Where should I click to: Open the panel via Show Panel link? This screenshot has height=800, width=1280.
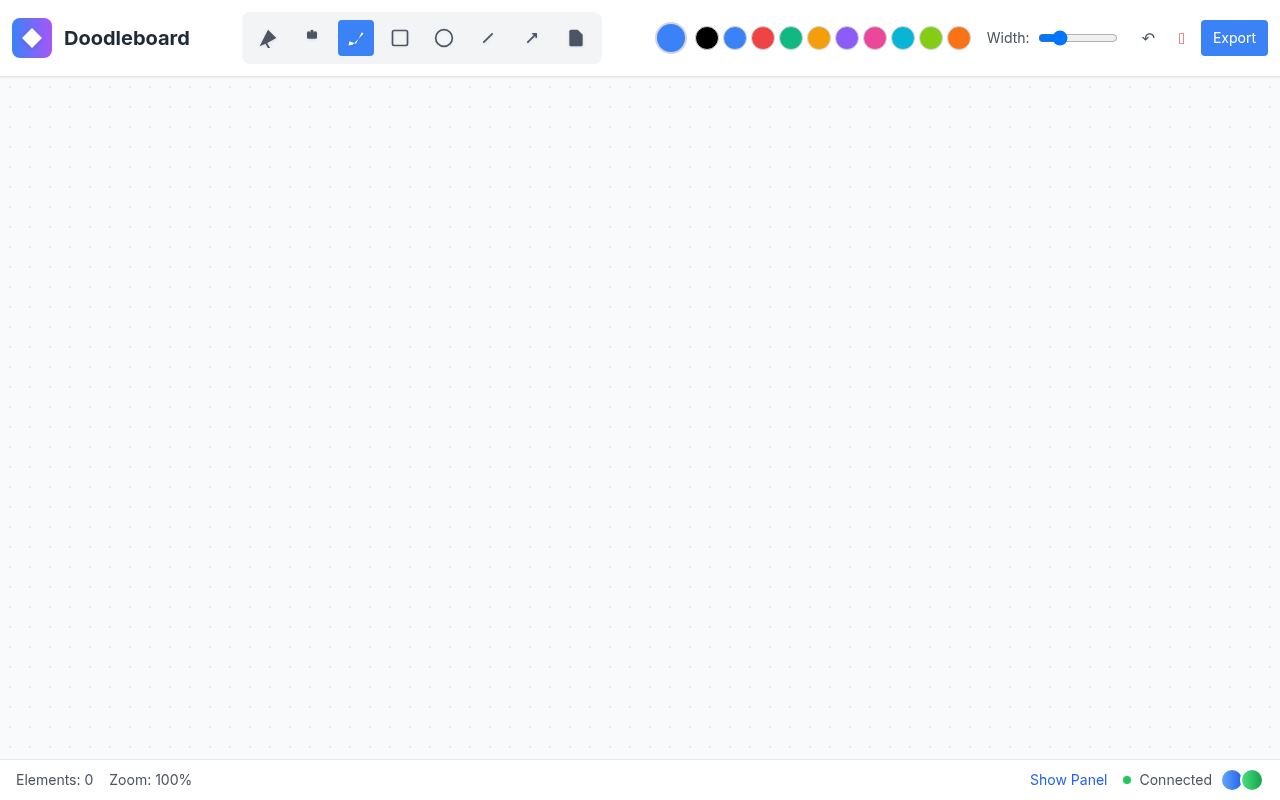point(1068,780)
